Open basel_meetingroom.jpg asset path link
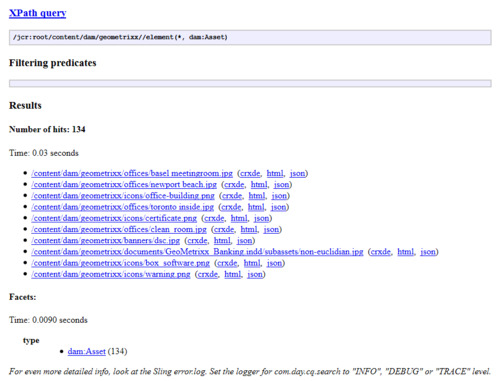The image size is (500, 381). [132, 173]
